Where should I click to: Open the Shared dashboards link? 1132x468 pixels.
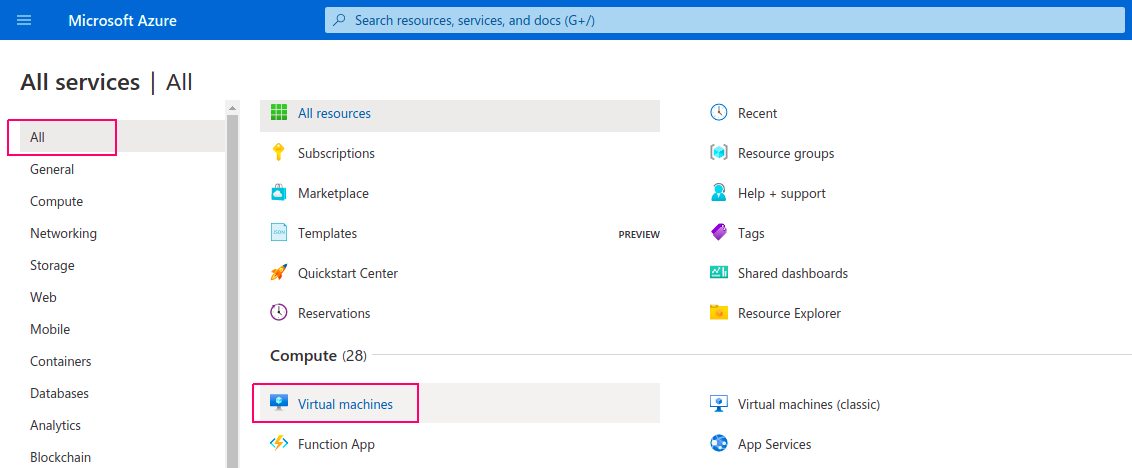pyautogui.click(x=793, y=273)
